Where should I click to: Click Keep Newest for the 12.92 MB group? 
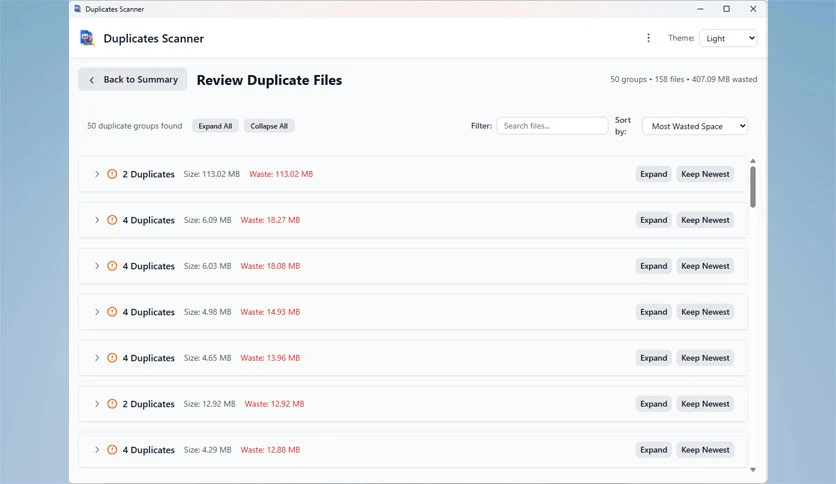coord(705,404)
